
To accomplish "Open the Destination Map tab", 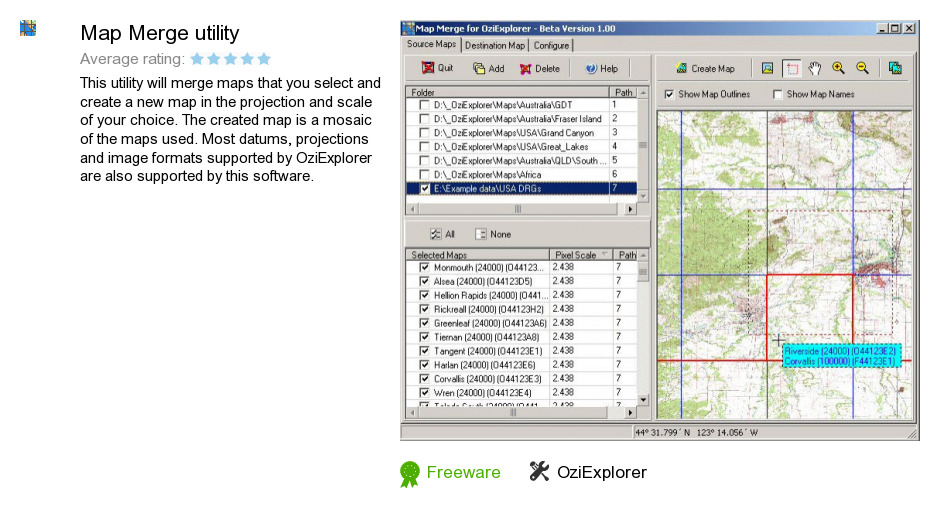I will (495, 46).
